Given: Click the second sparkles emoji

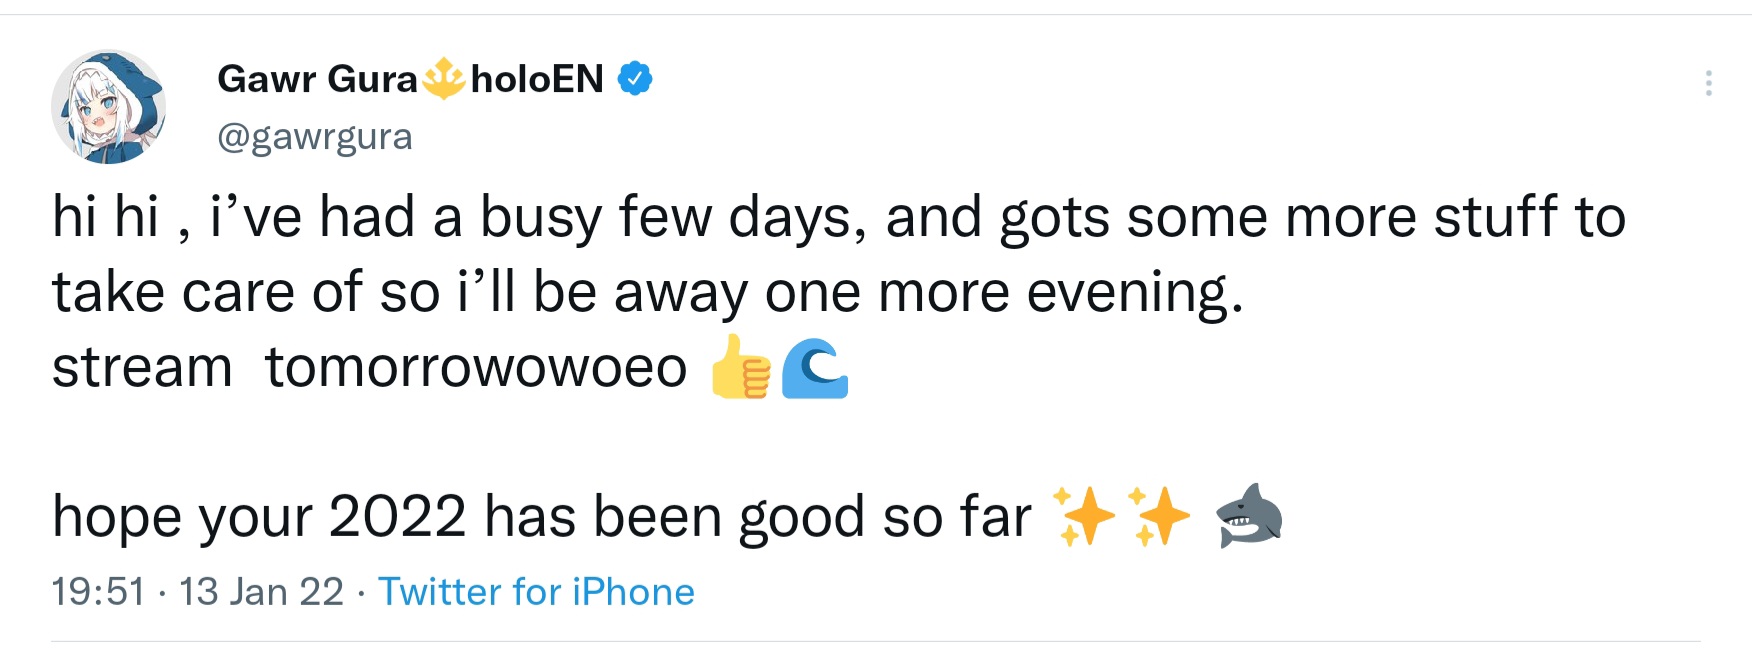Looking at the screenshot, I should click(x=1158, y=516).
